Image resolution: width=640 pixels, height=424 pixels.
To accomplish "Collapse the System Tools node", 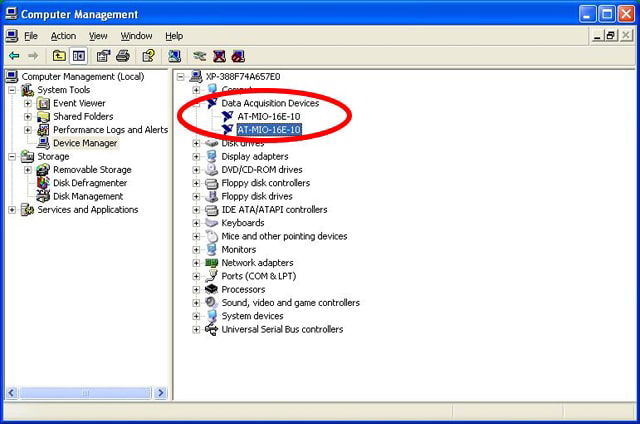I will (x=12, y=90).
